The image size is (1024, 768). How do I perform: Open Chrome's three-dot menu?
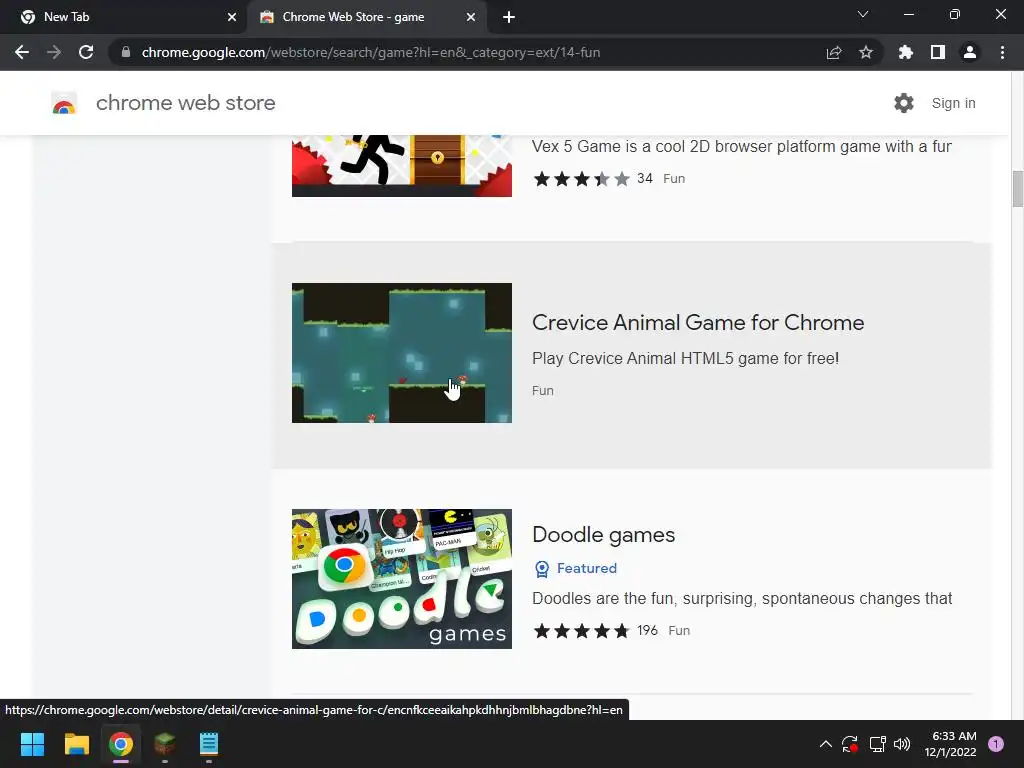point(1002,52)
